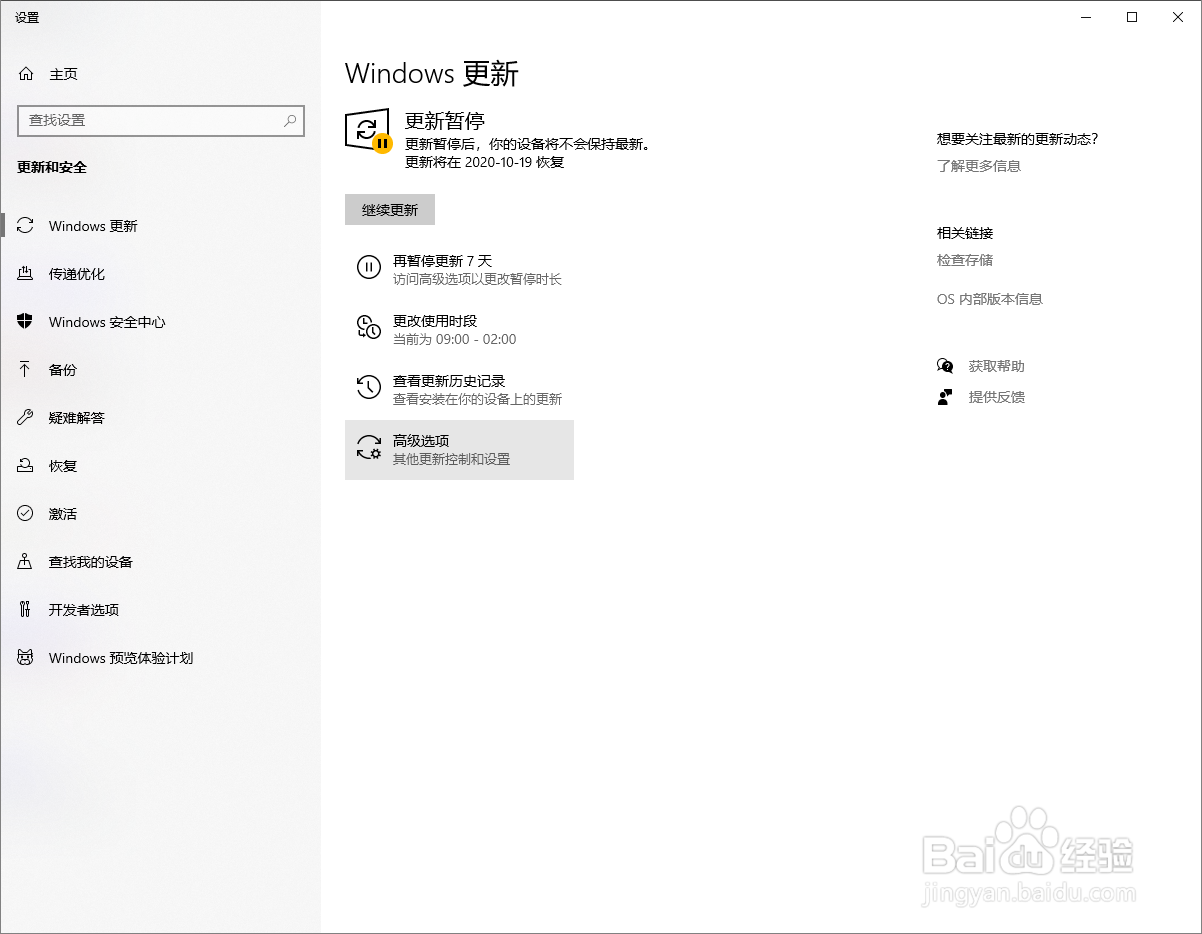Select 激活 in sidebar
This screenshot has height=934, width=1202.
coord(160,514)
